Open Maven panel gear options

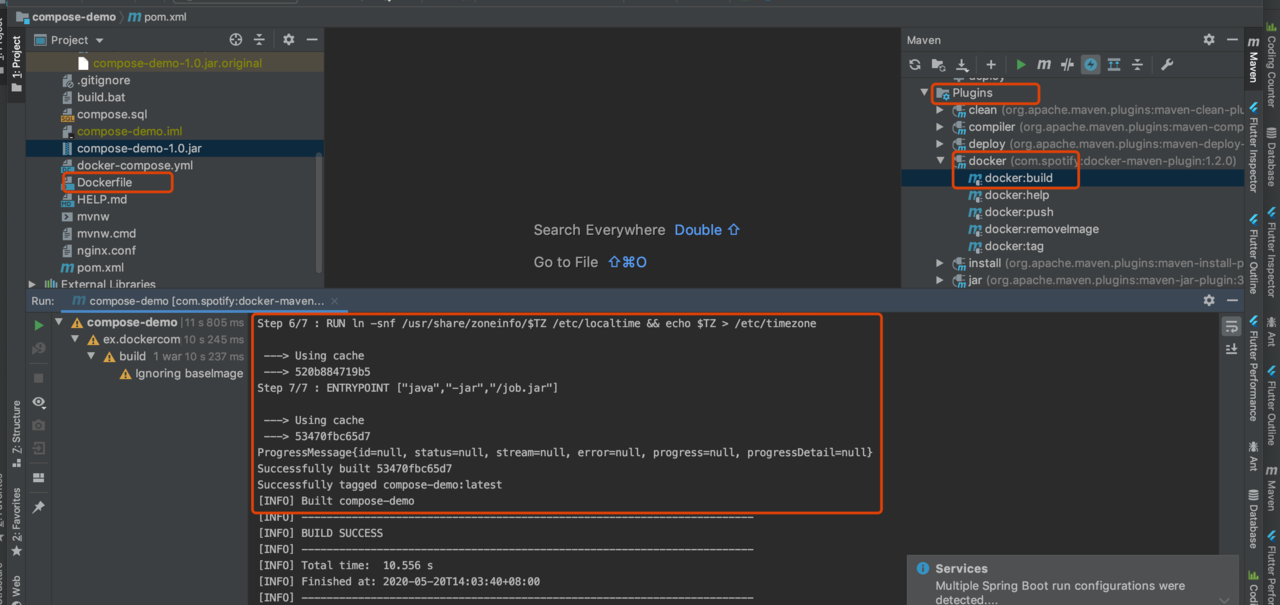click(x=1209, y=40)
